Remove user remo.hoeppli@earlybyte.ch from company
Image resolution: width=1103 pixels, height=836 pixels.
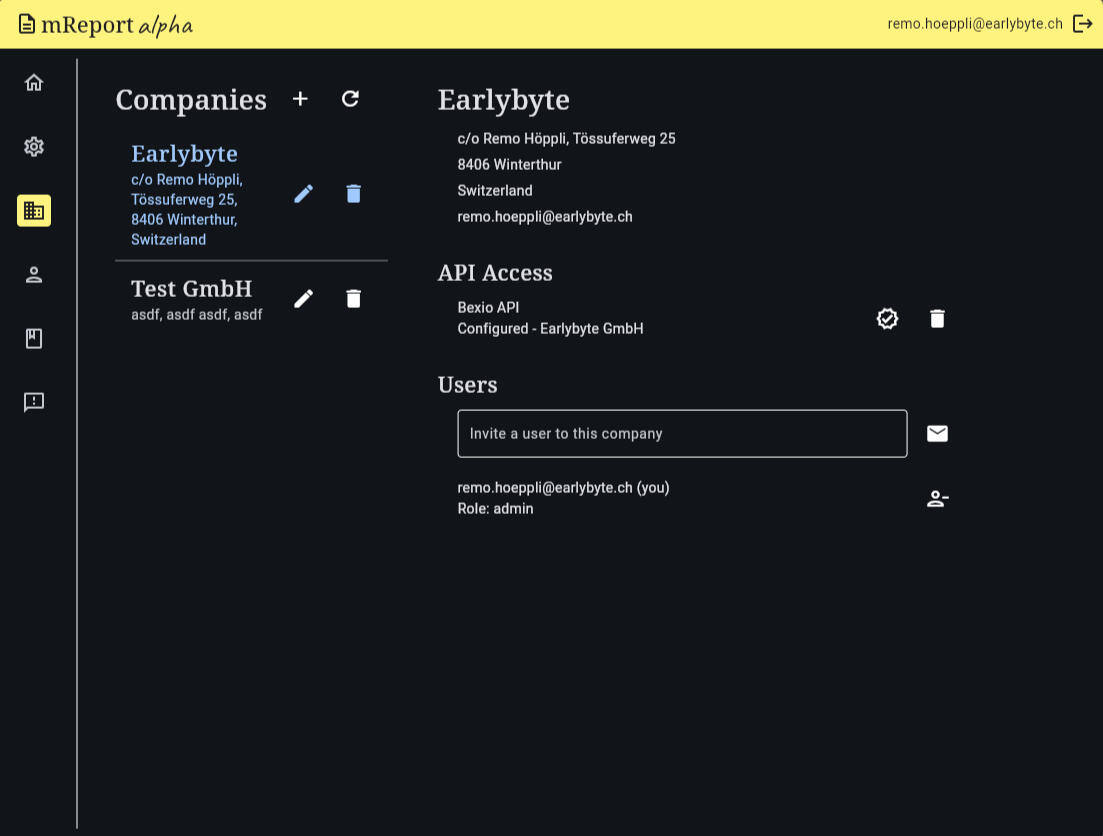937,498
